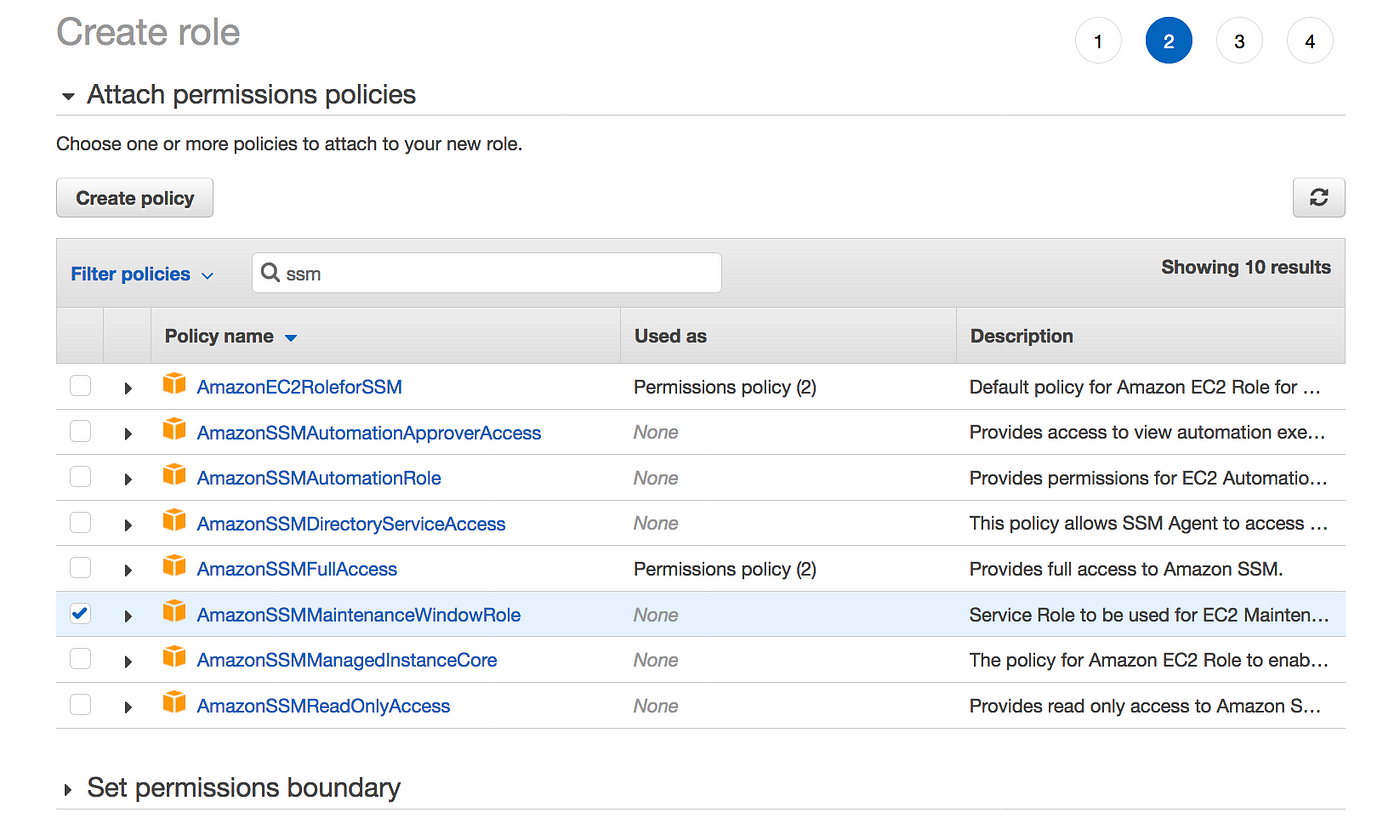Click the orange box icon for AmazonEC2RoleforSSM
This screenshot has width=1400, height=828.
[174, 385]
